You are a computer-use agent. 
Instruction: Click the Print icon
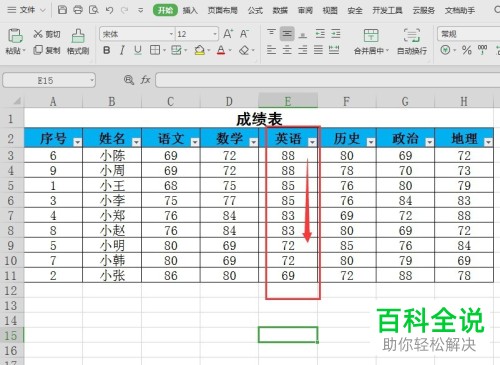click(78, 10)
